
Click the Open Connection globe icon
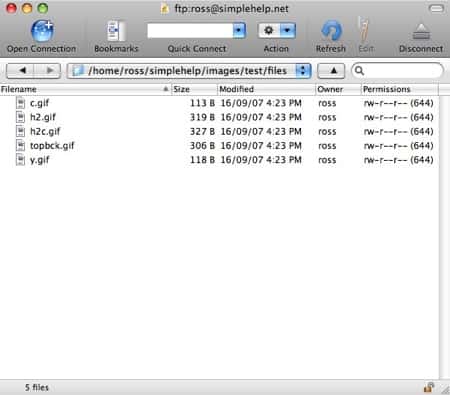pos(42,31)
